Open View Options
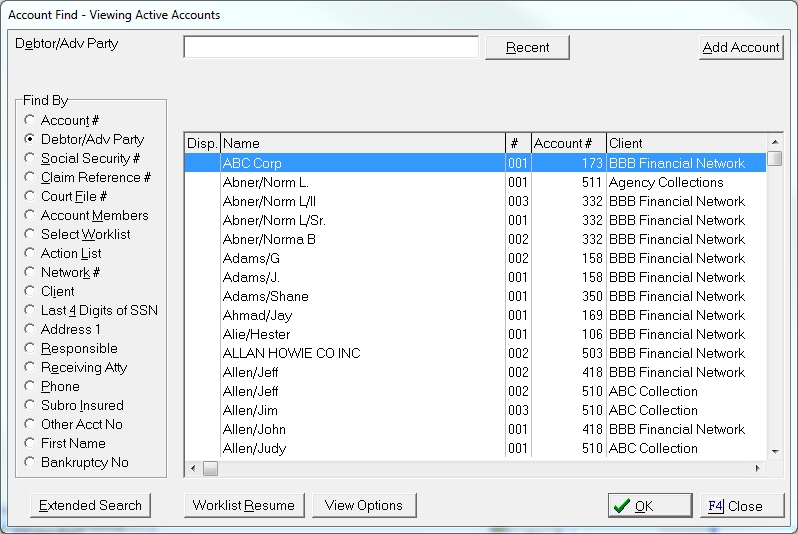This screenshot has width=798, height=534. pos(364,505)
